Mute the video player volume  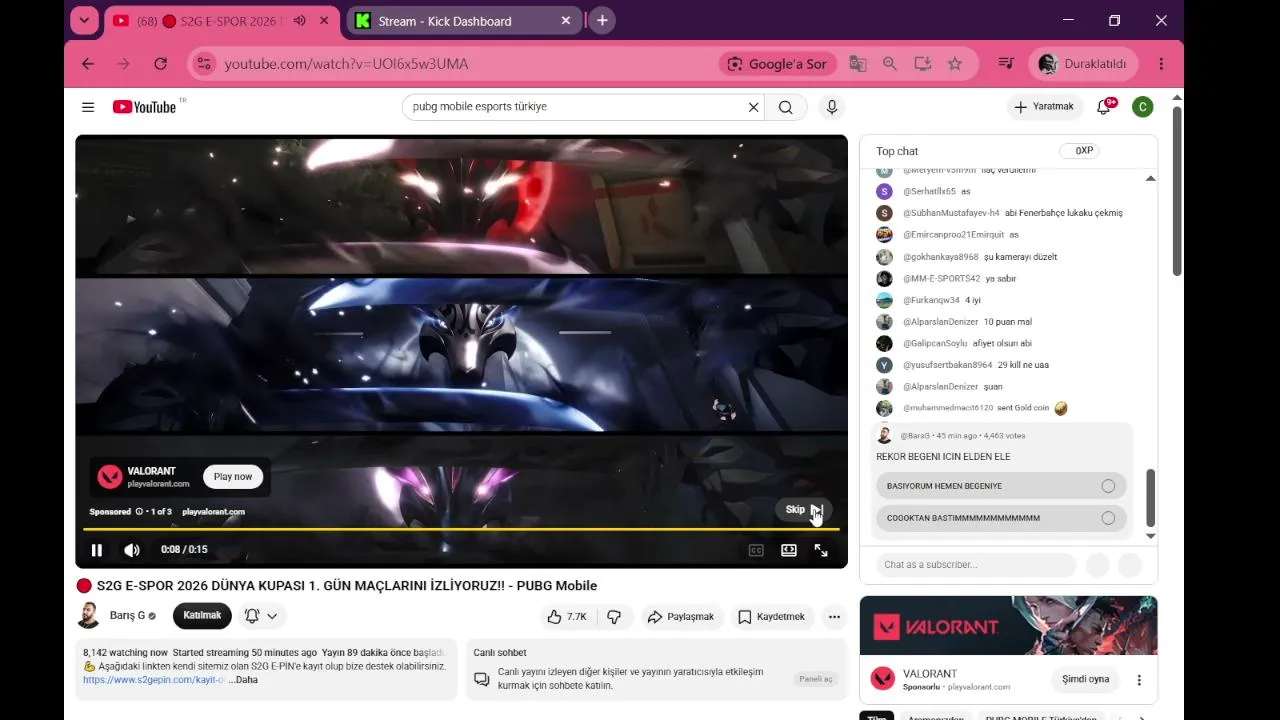pyautogui.click(x=131, y=550)
